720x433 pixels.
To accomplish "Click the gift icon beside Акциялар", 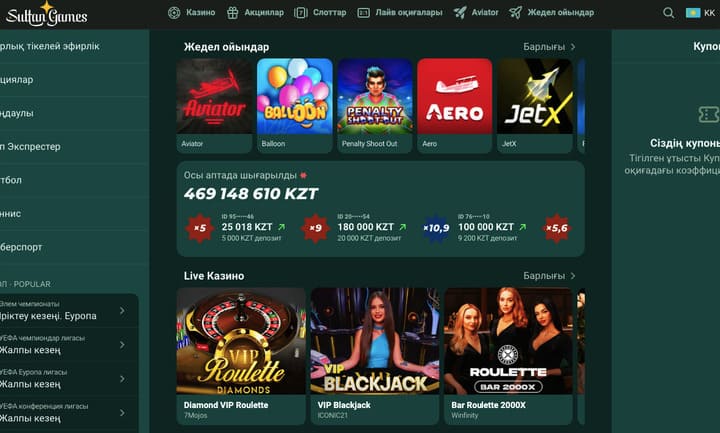I will (x=232, y=13).
